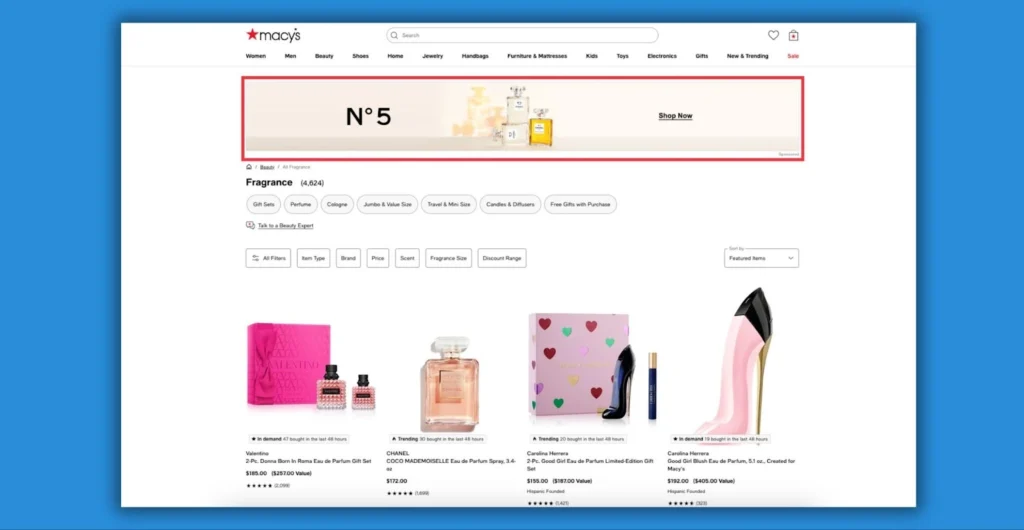The image size is (1024, 530).
Task: Open New & Trending menu
Action: [x=747, y=56]
